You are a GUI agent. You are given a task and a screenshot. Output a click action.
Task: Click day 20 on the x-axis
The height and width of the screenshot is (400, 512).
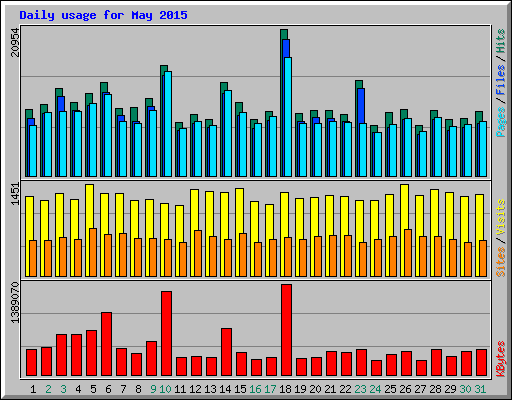coord(315,389)
